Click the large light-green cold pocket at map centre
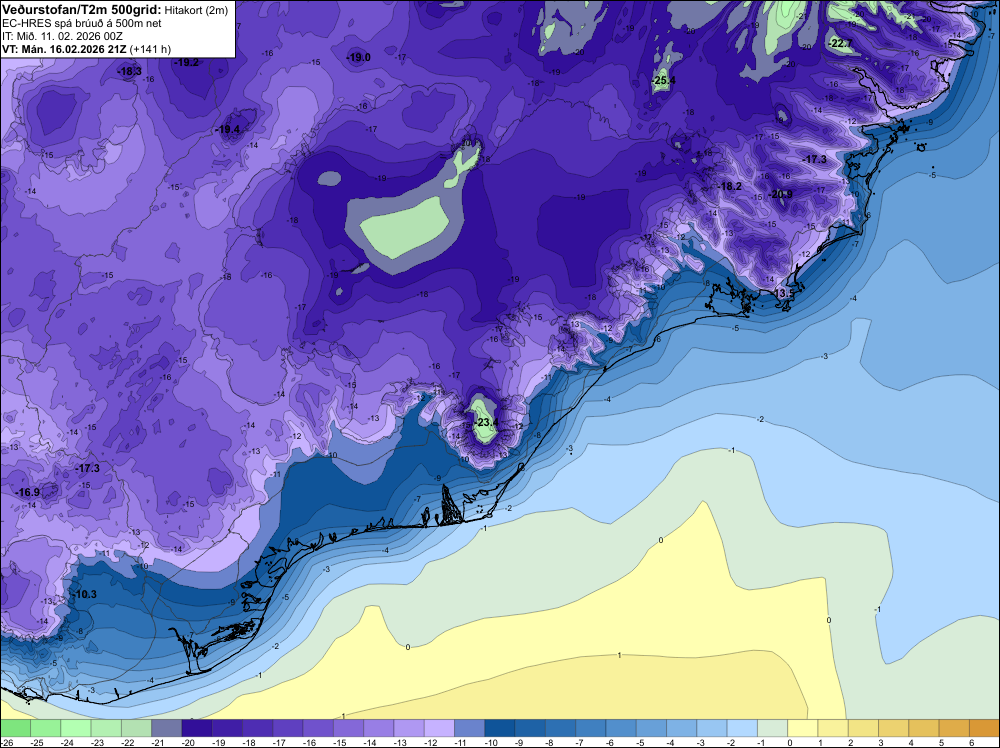This screenshot has height=748, width=1000. click(x=403, y=227)
